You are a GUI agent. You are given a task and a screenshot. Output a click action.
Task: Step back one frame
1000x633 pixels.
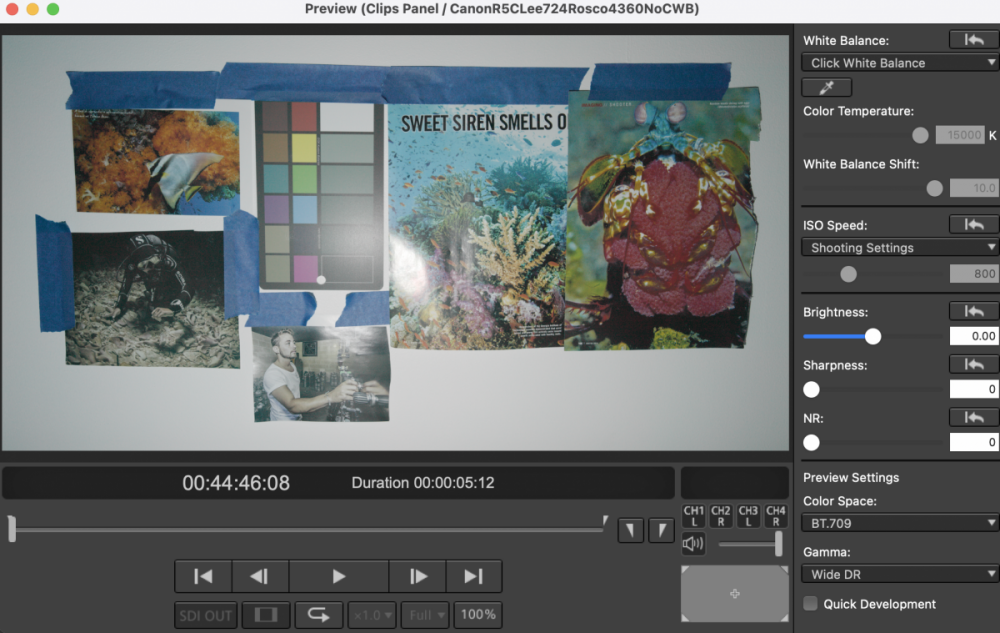(260, 576)
